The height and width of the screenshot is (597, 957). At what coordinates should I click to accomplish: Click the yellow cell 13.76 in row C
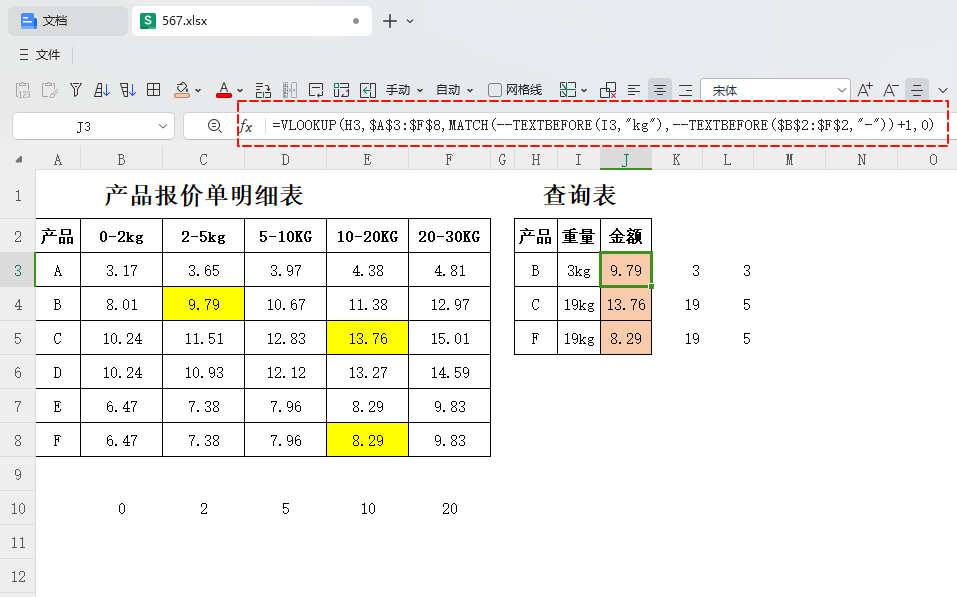click(x=367, y=338)
